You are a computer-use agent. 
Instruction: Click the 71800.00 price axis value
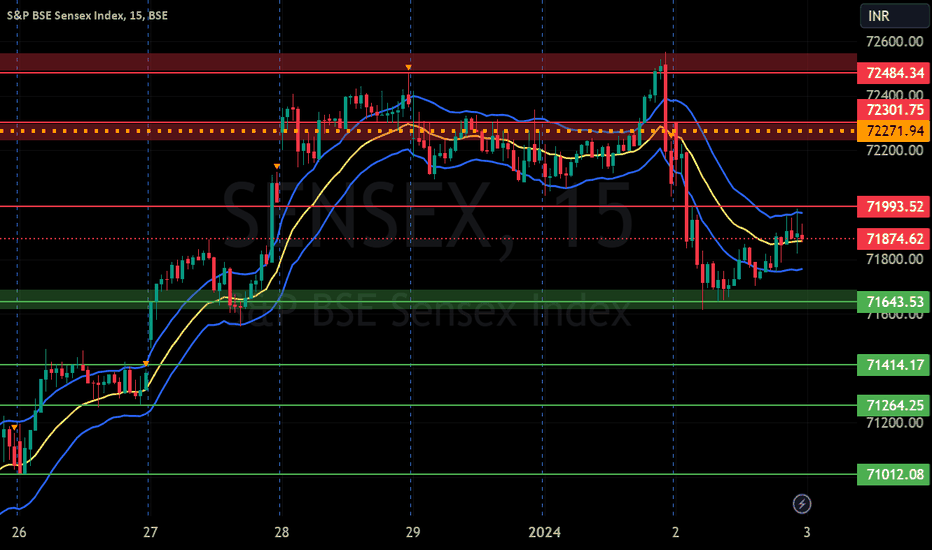(x=895, y=259)
